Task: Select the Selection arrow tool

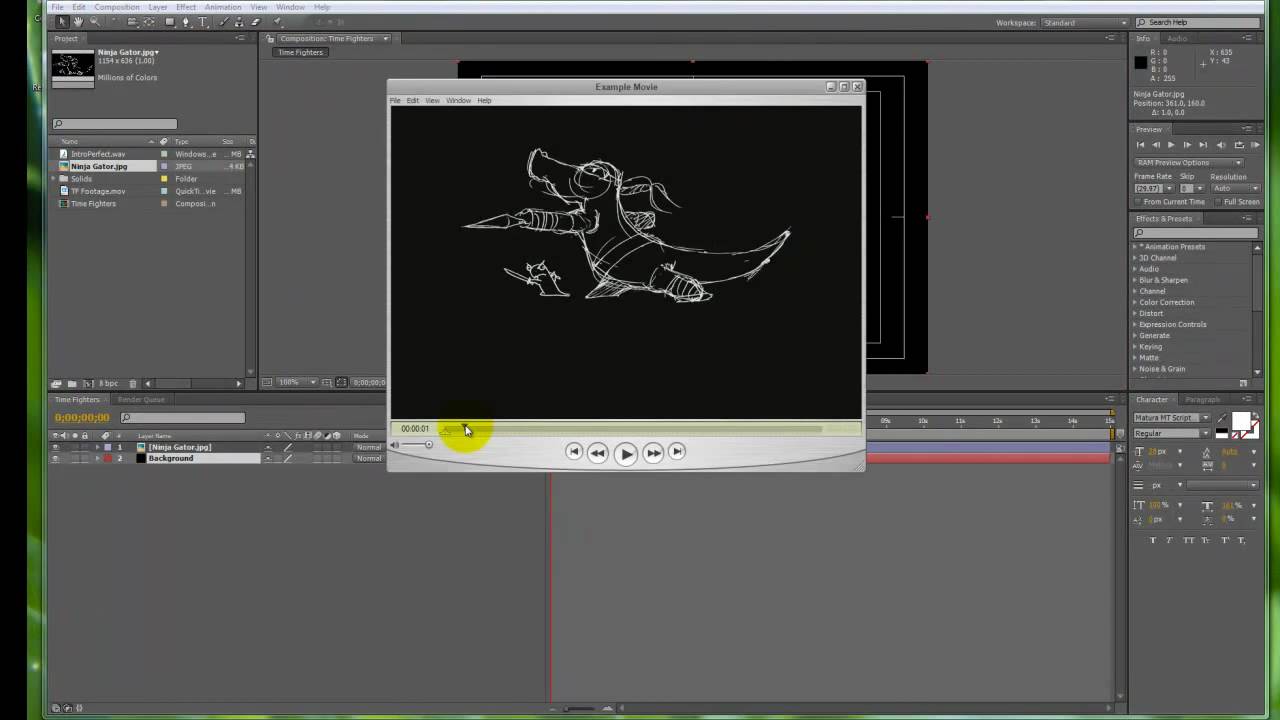Action: pyautogui.click(x=62, y=21)
